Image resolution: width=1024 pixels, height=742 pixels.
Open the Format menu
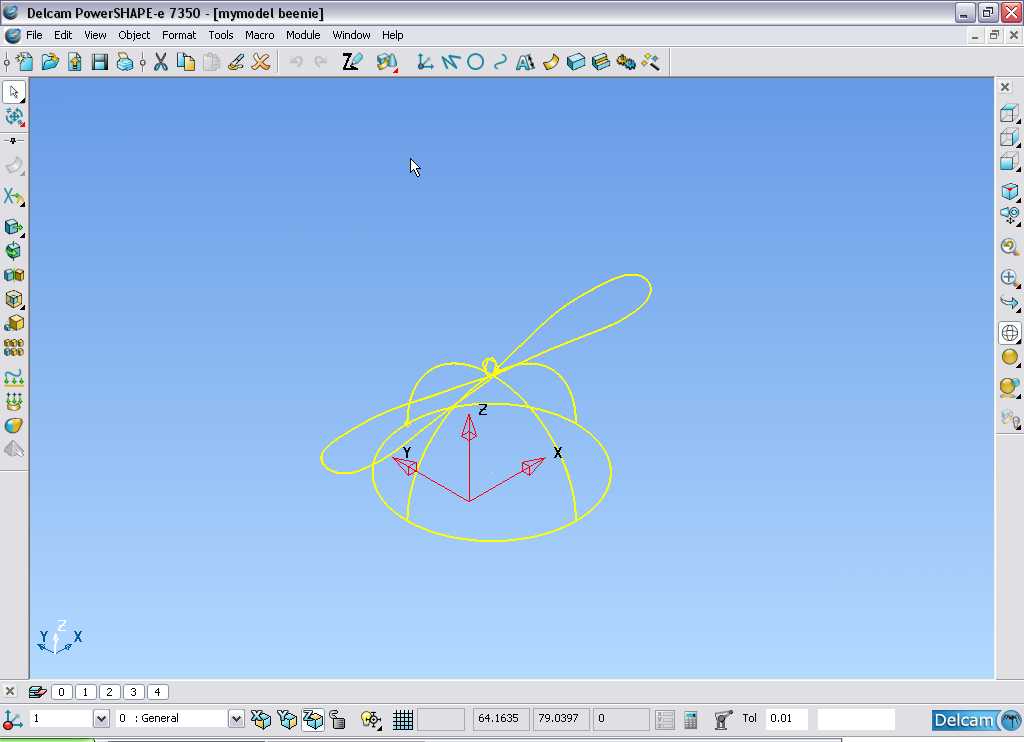coord(179,35)
